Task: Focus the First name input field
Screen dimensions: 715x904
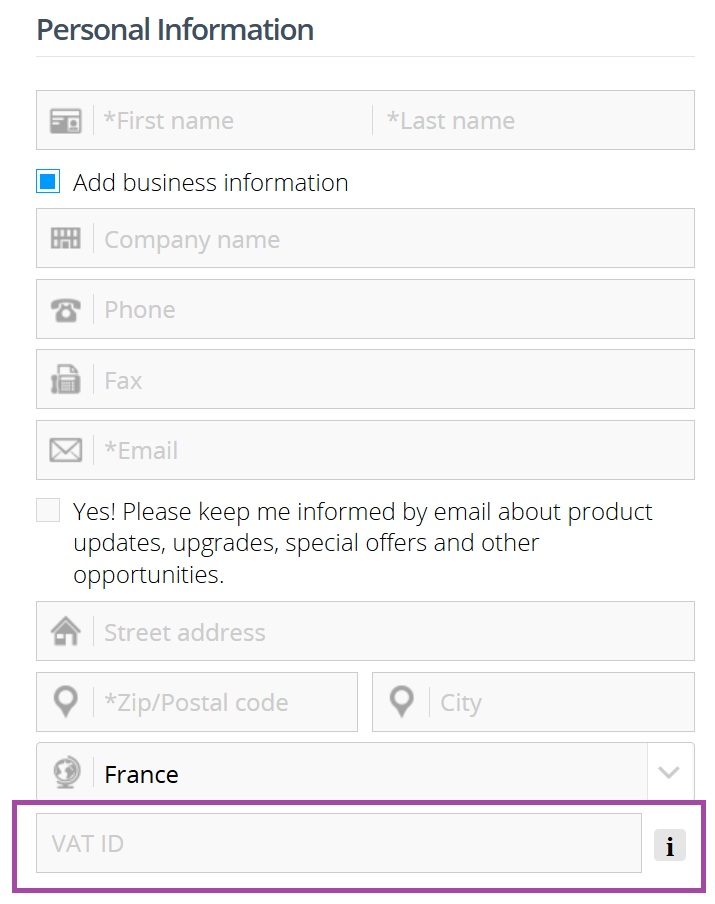Action: (x=235, y=120)
